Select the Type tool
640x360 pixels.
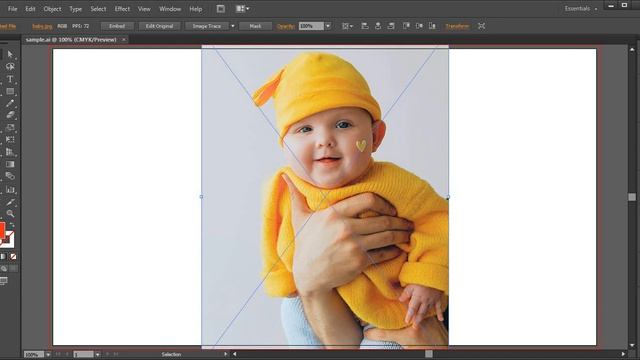tap(10, 79)
